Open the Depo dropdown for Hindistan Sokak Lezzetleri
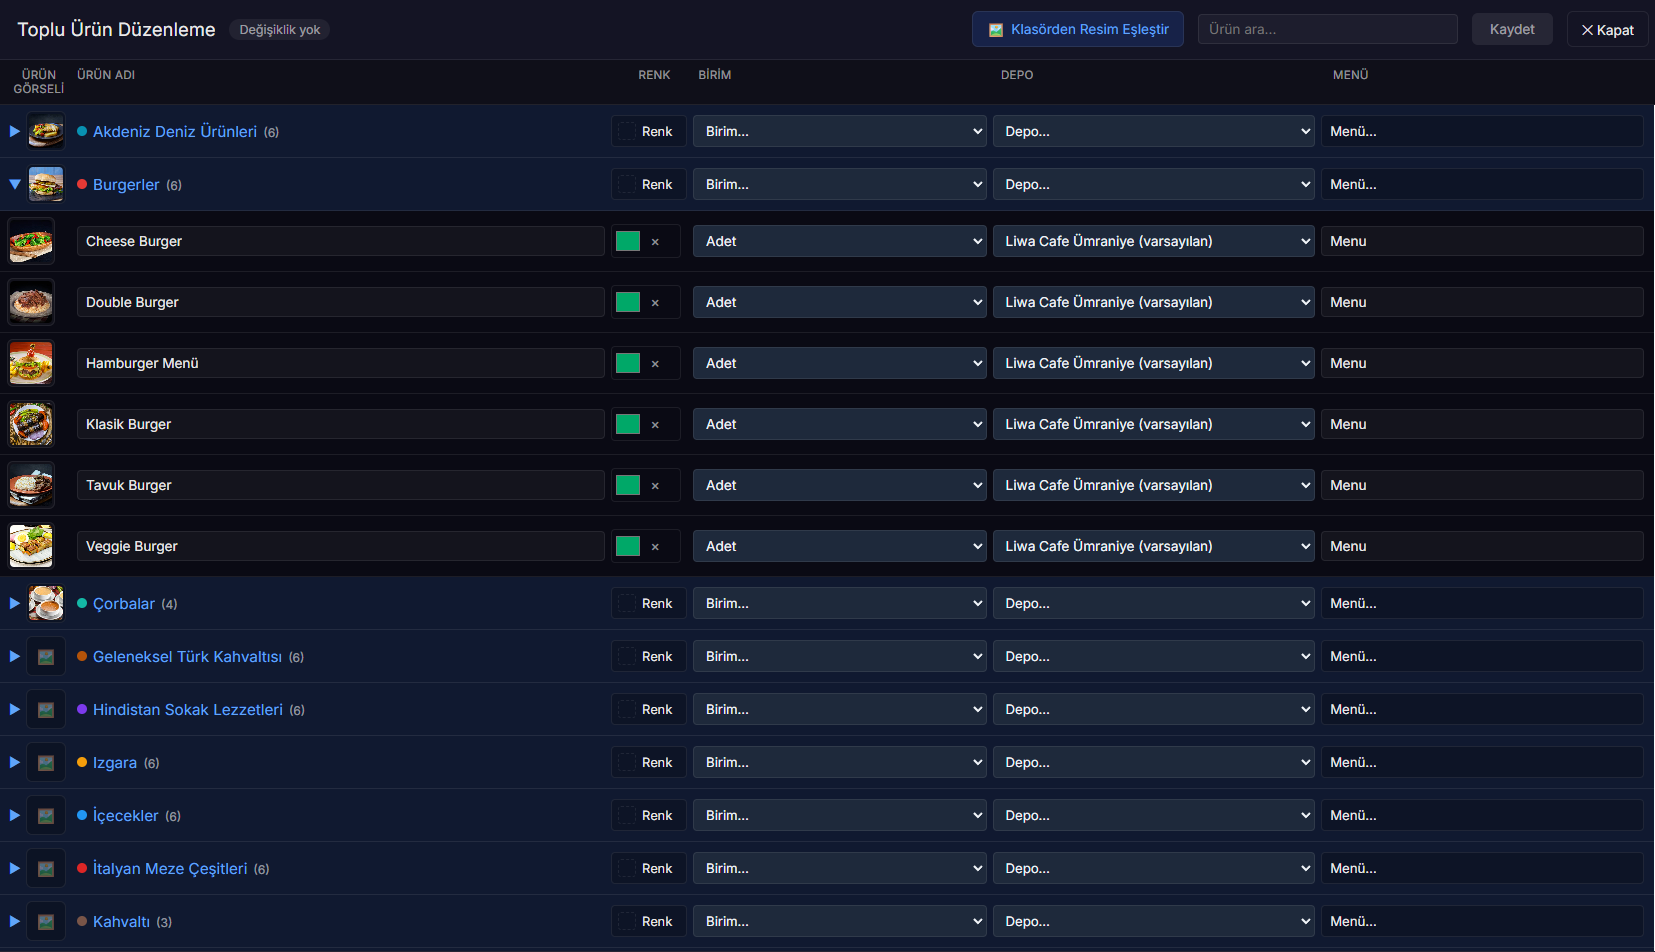The width and height of the screenshot is (1655, 952). coord(1152,710)
